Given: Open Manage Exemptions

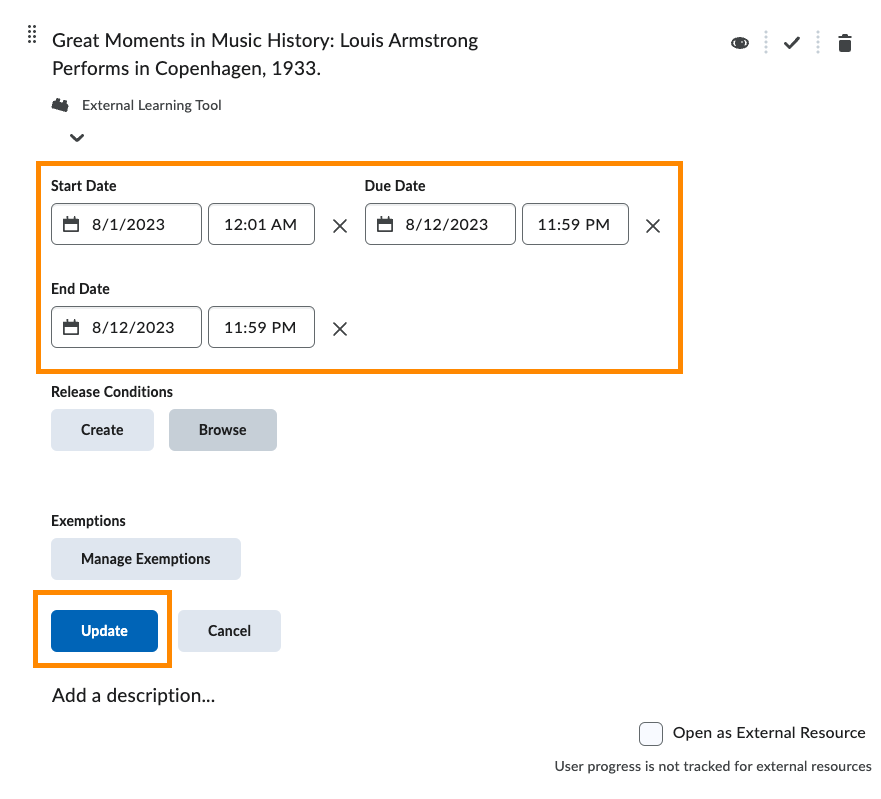Looking at the screenshot, I should coord(146,559).
